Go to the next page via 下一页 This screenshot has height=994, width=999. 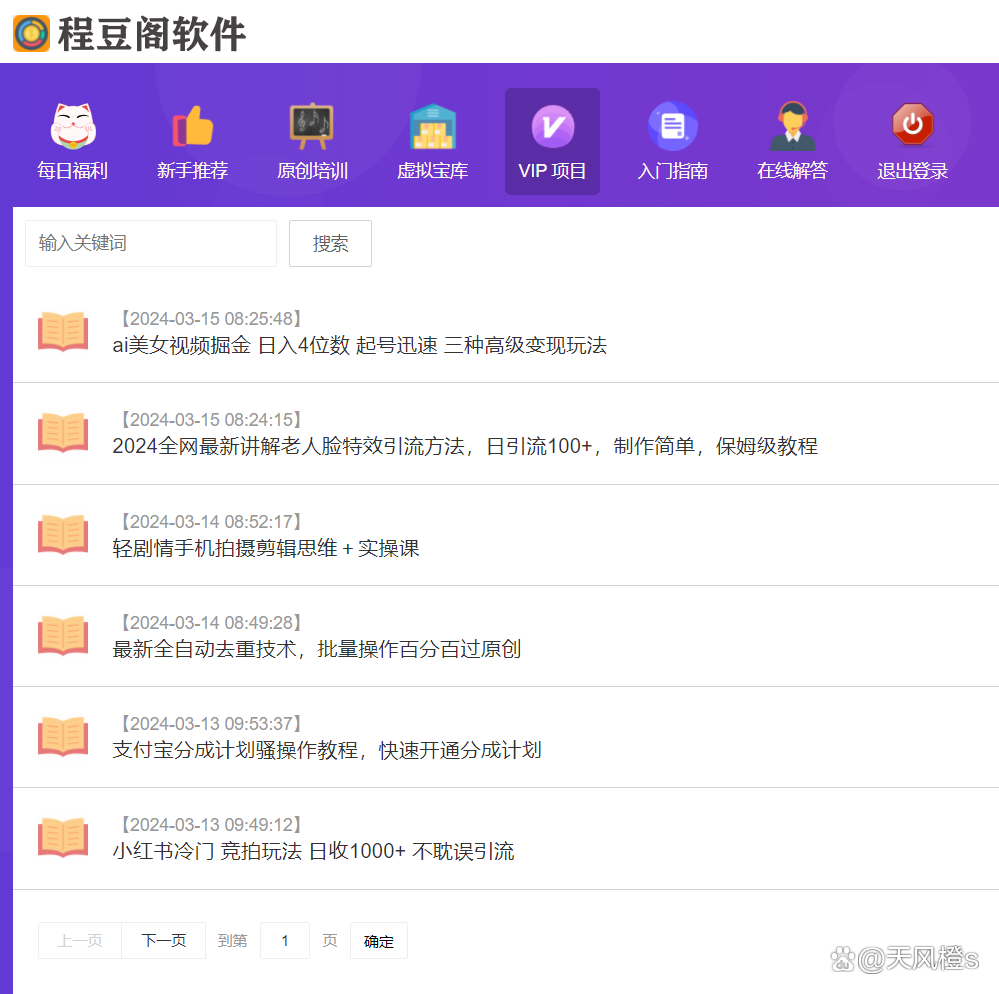coord(163,940)
